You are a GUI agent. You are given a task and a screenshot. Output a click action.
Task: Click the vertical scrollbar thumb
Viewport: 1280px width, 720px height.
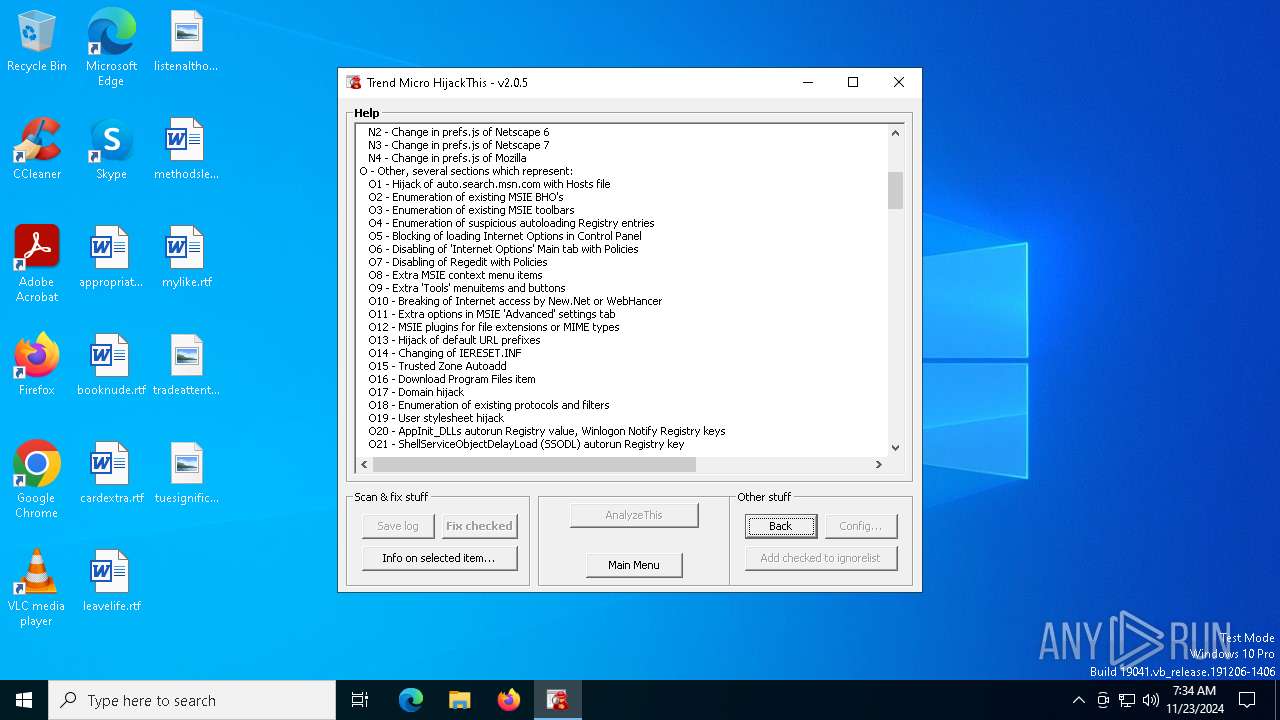pos(895,190)
